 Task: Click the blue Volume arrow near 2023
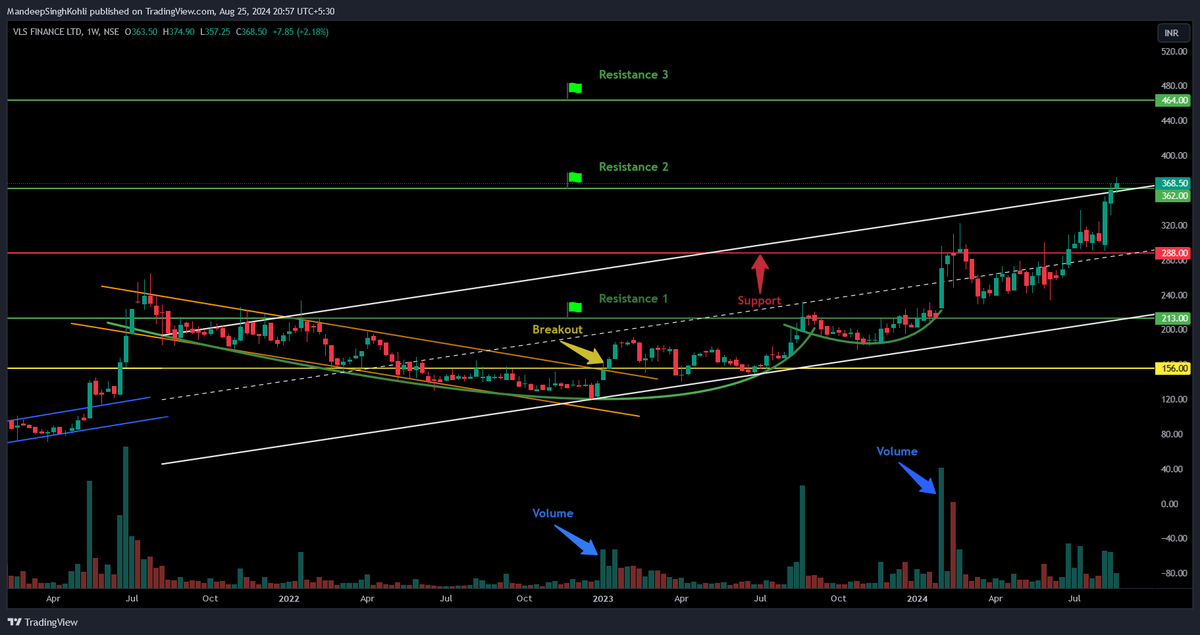pos(575,541)
